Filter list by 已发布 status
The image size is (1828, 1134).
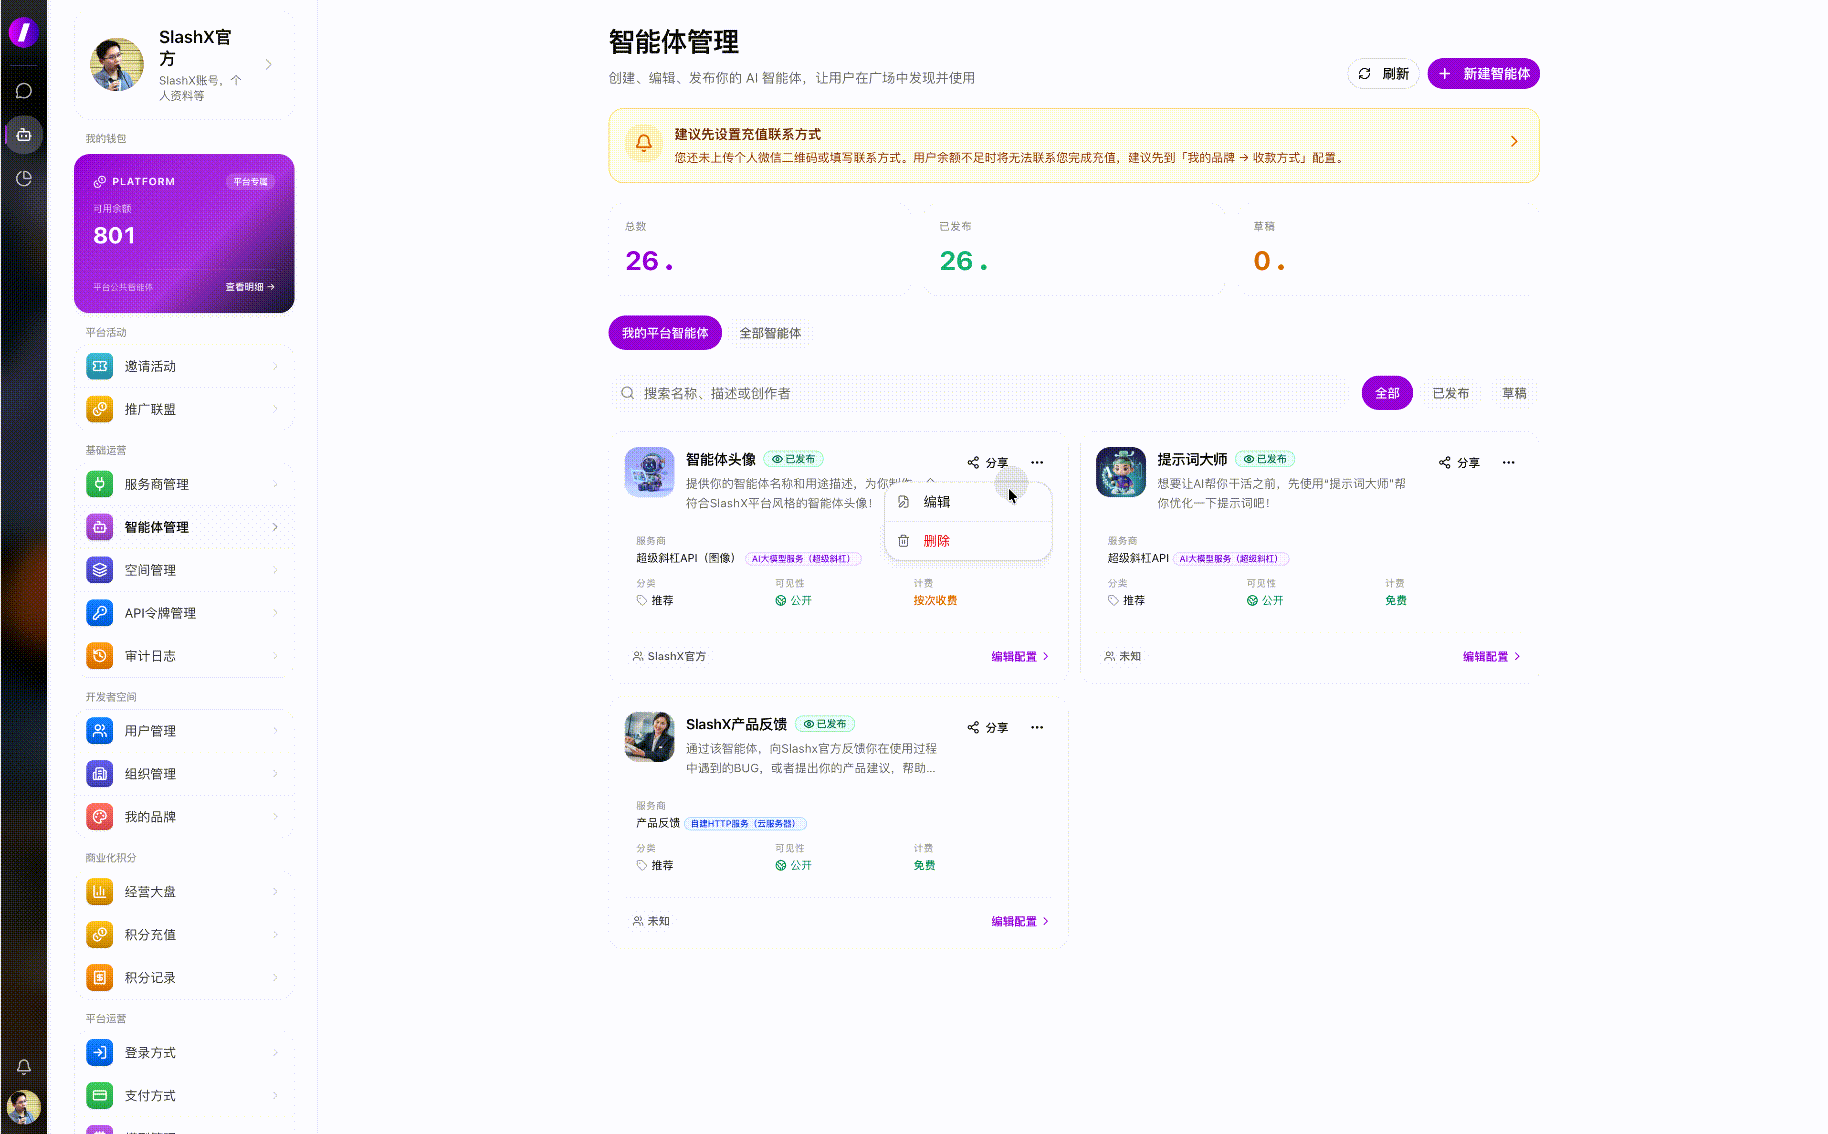(1450, 393)
